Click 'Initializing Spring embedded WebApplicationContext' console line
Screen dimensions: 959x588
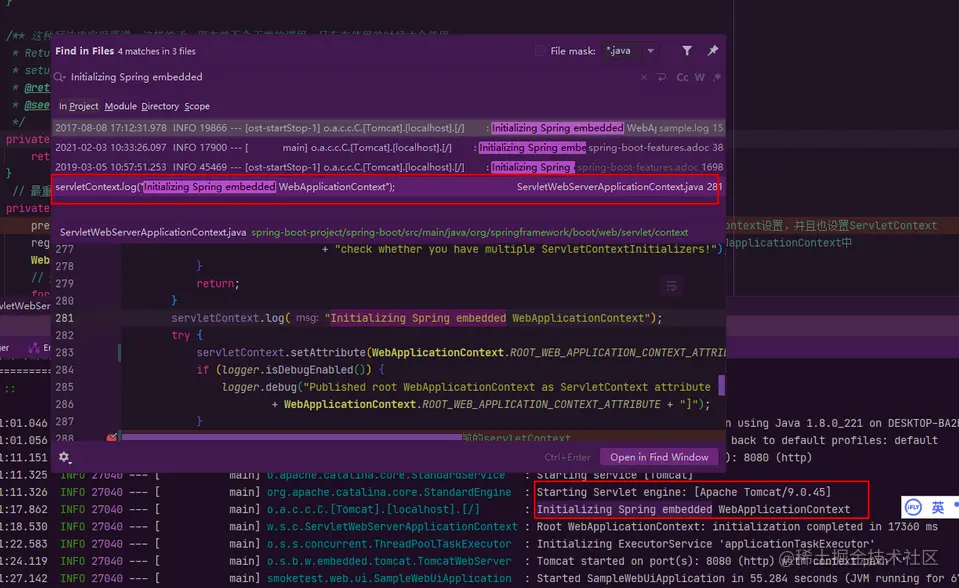tap(693, 509)
